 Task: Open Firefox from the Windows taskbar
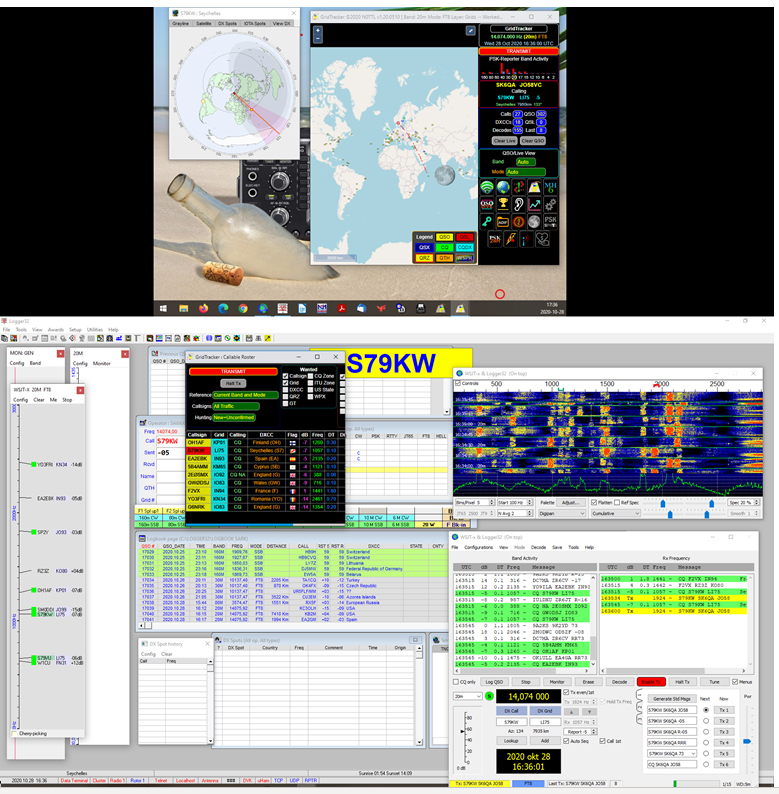(x=203, y=308)
